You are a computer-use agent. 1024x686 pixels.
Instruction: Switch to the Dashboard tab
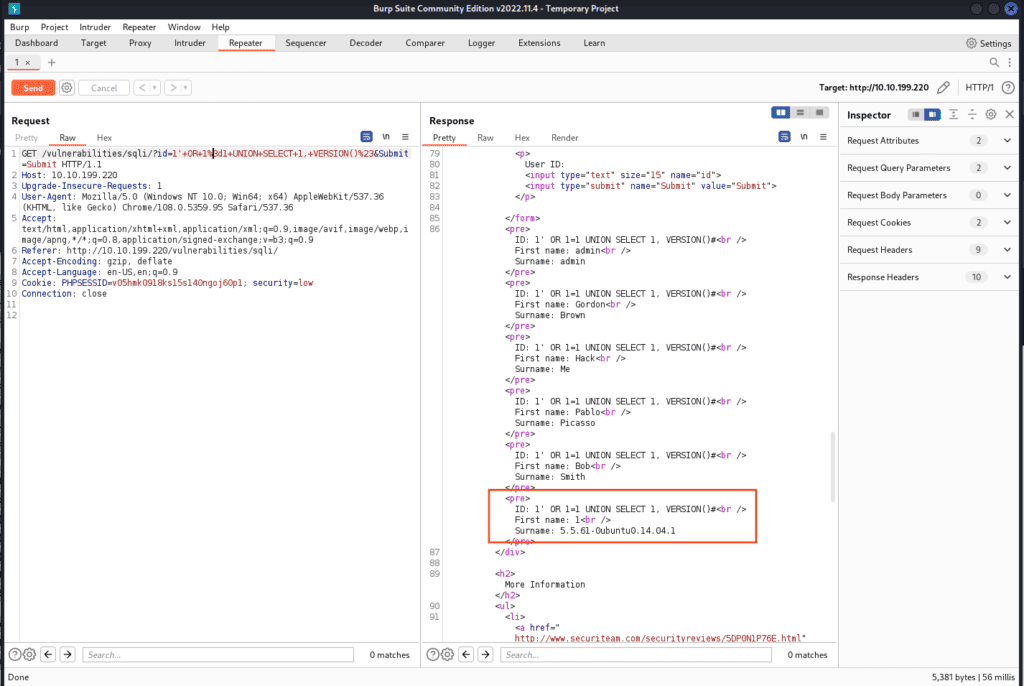pos(37,43)
